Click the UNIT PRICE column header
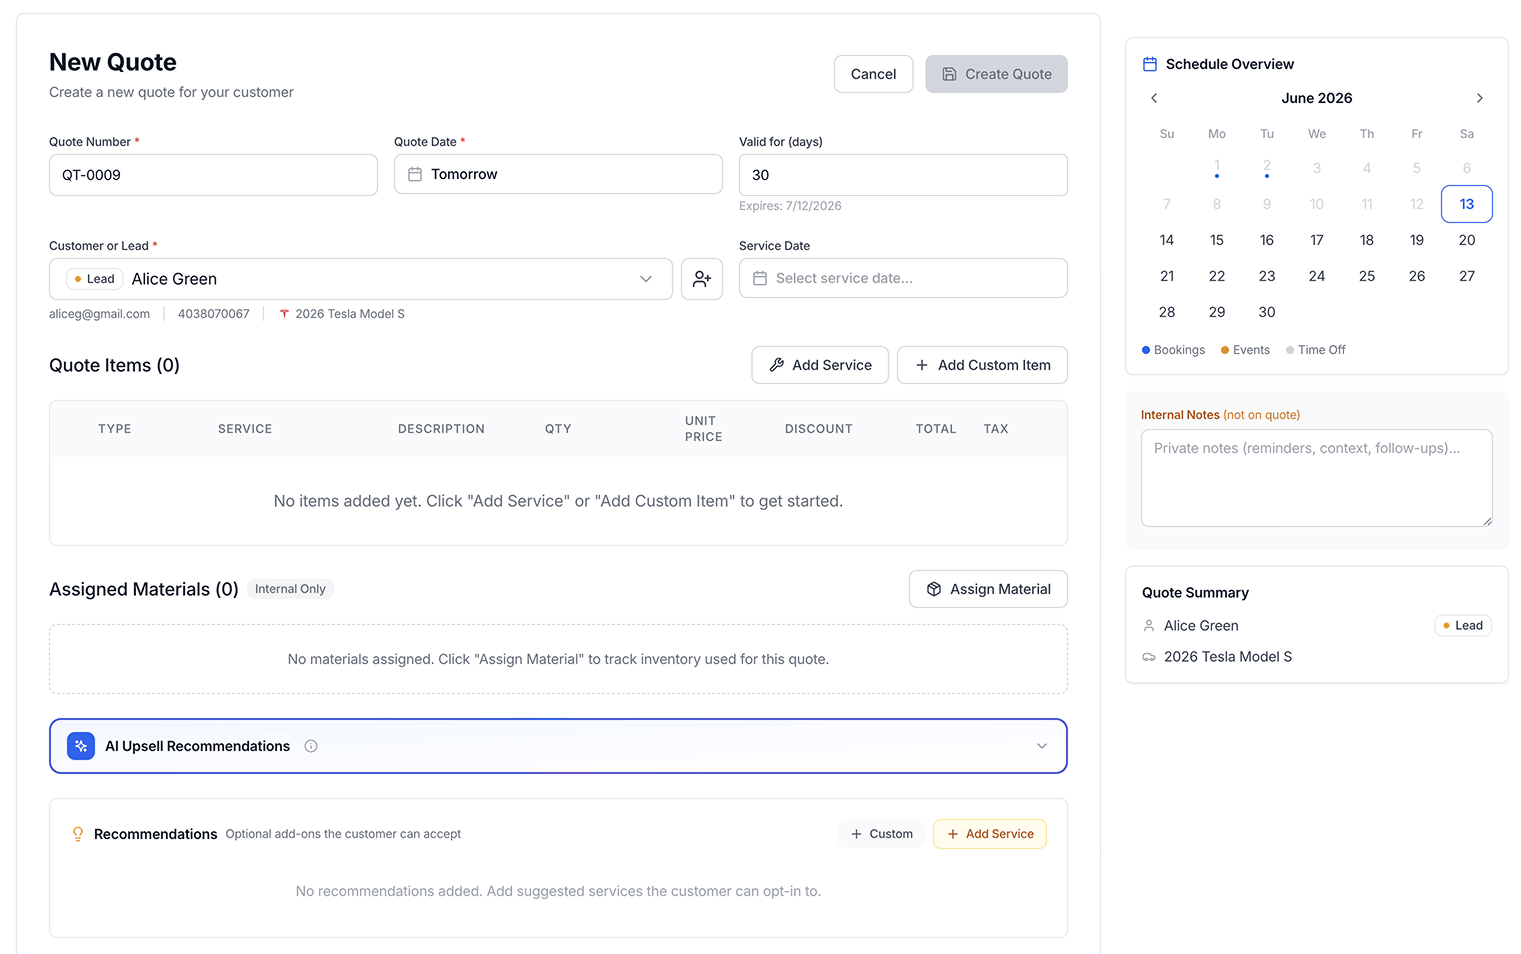This screenshot has width=1521, height=954. pyautogui.click(x=703, y=429)
